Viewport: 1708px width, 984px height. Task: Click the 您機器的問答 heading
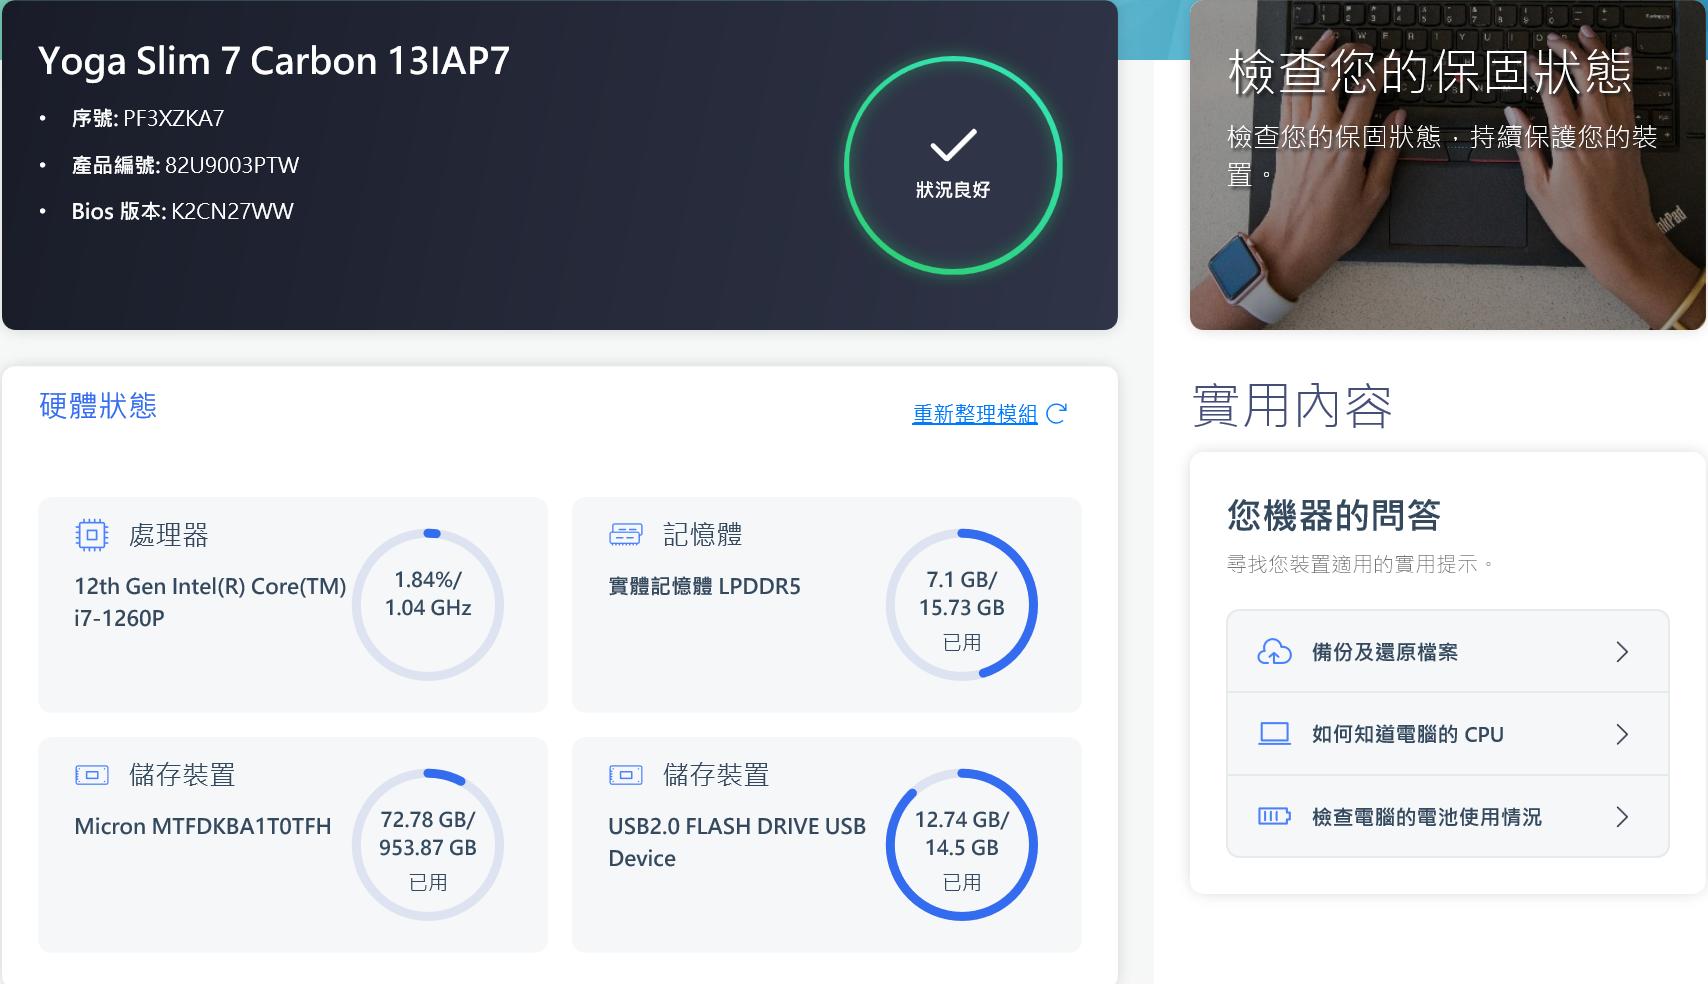(x=1333, y=516)
